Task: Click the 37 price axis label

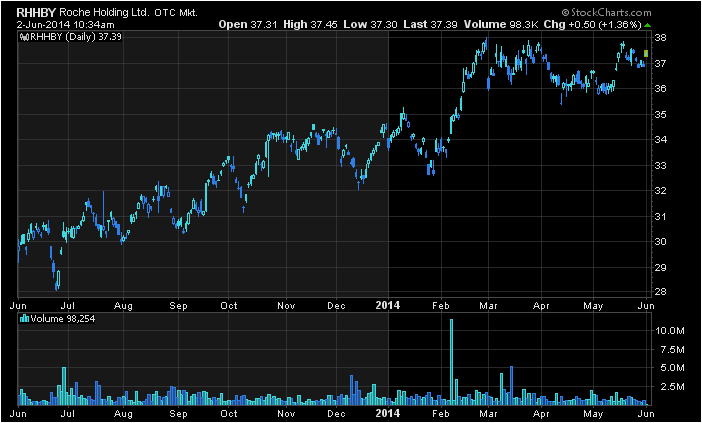Action: [x=661, y=64]
